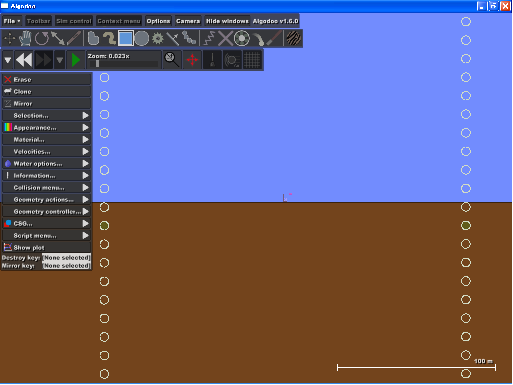Image resolution: width=513 pixels, height=385 pixels.
Task: Expand the Geometry actions submenu
Action: click(47, 200)
